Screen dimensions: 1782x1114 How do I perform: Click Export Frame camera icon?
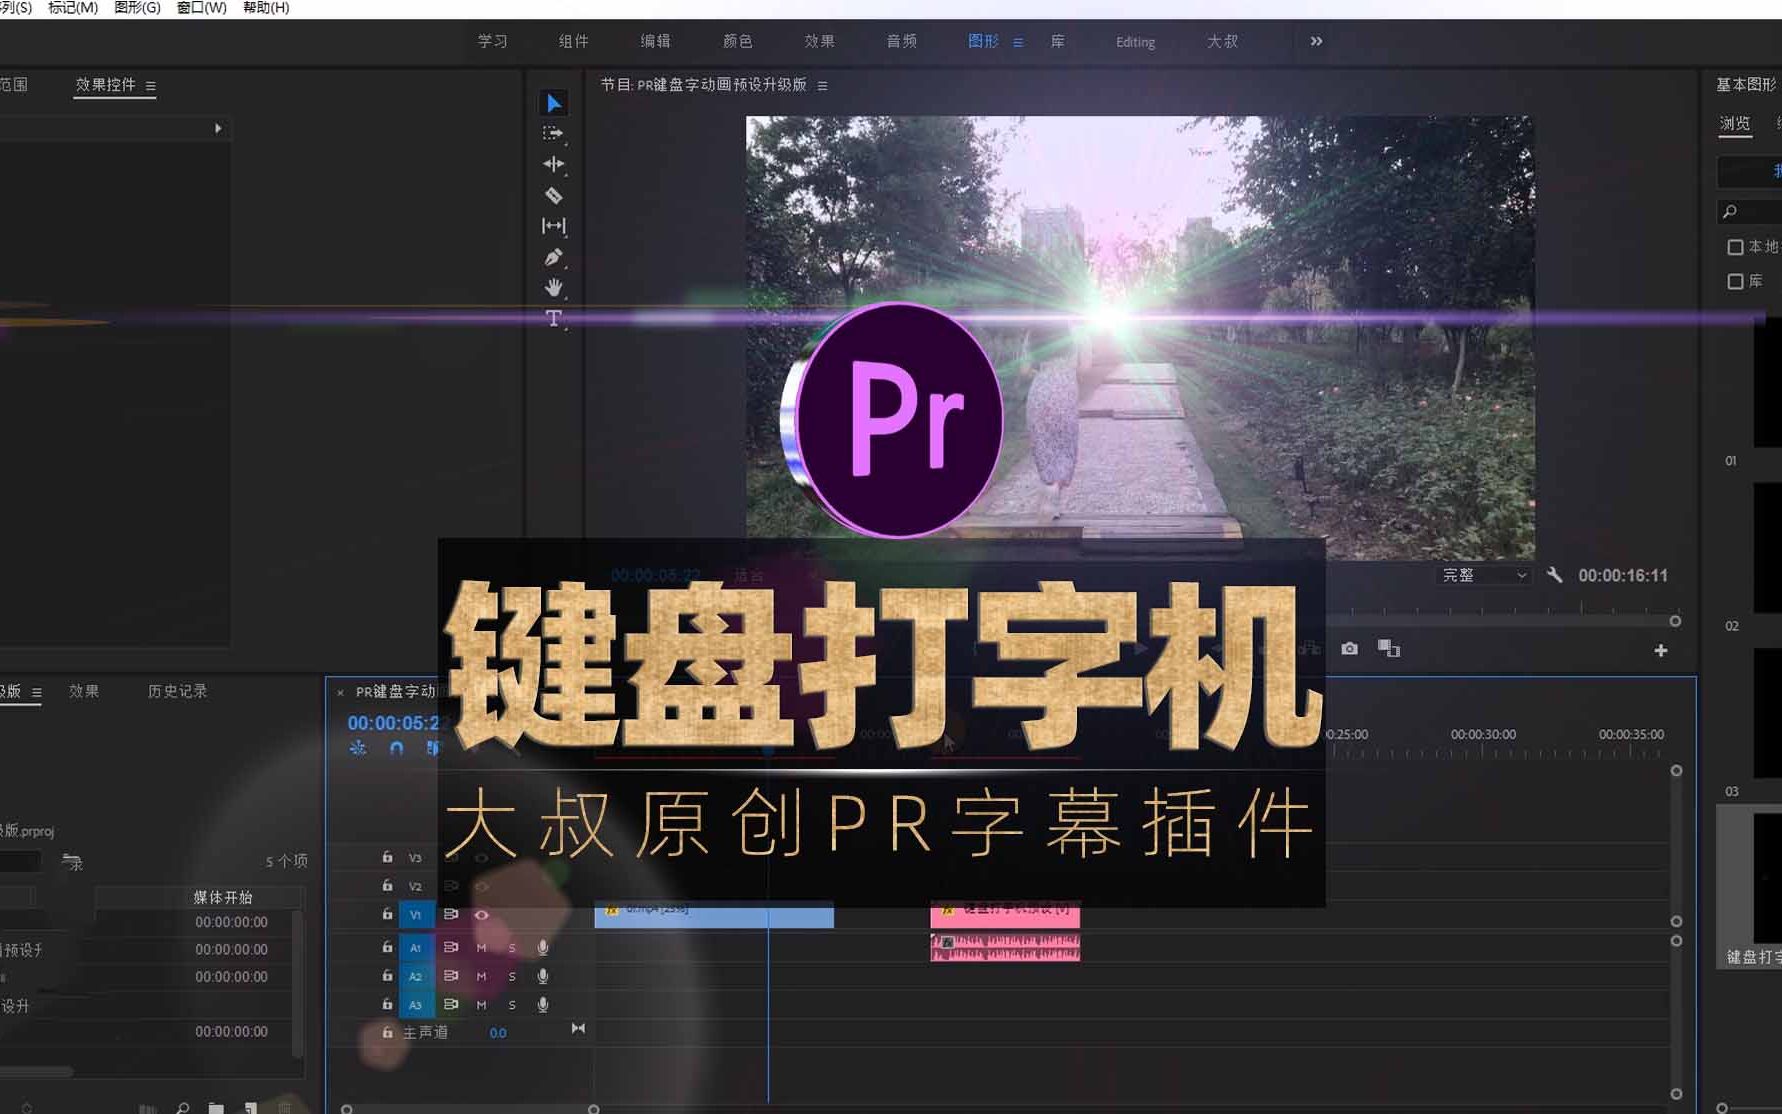coord(1349,649)
